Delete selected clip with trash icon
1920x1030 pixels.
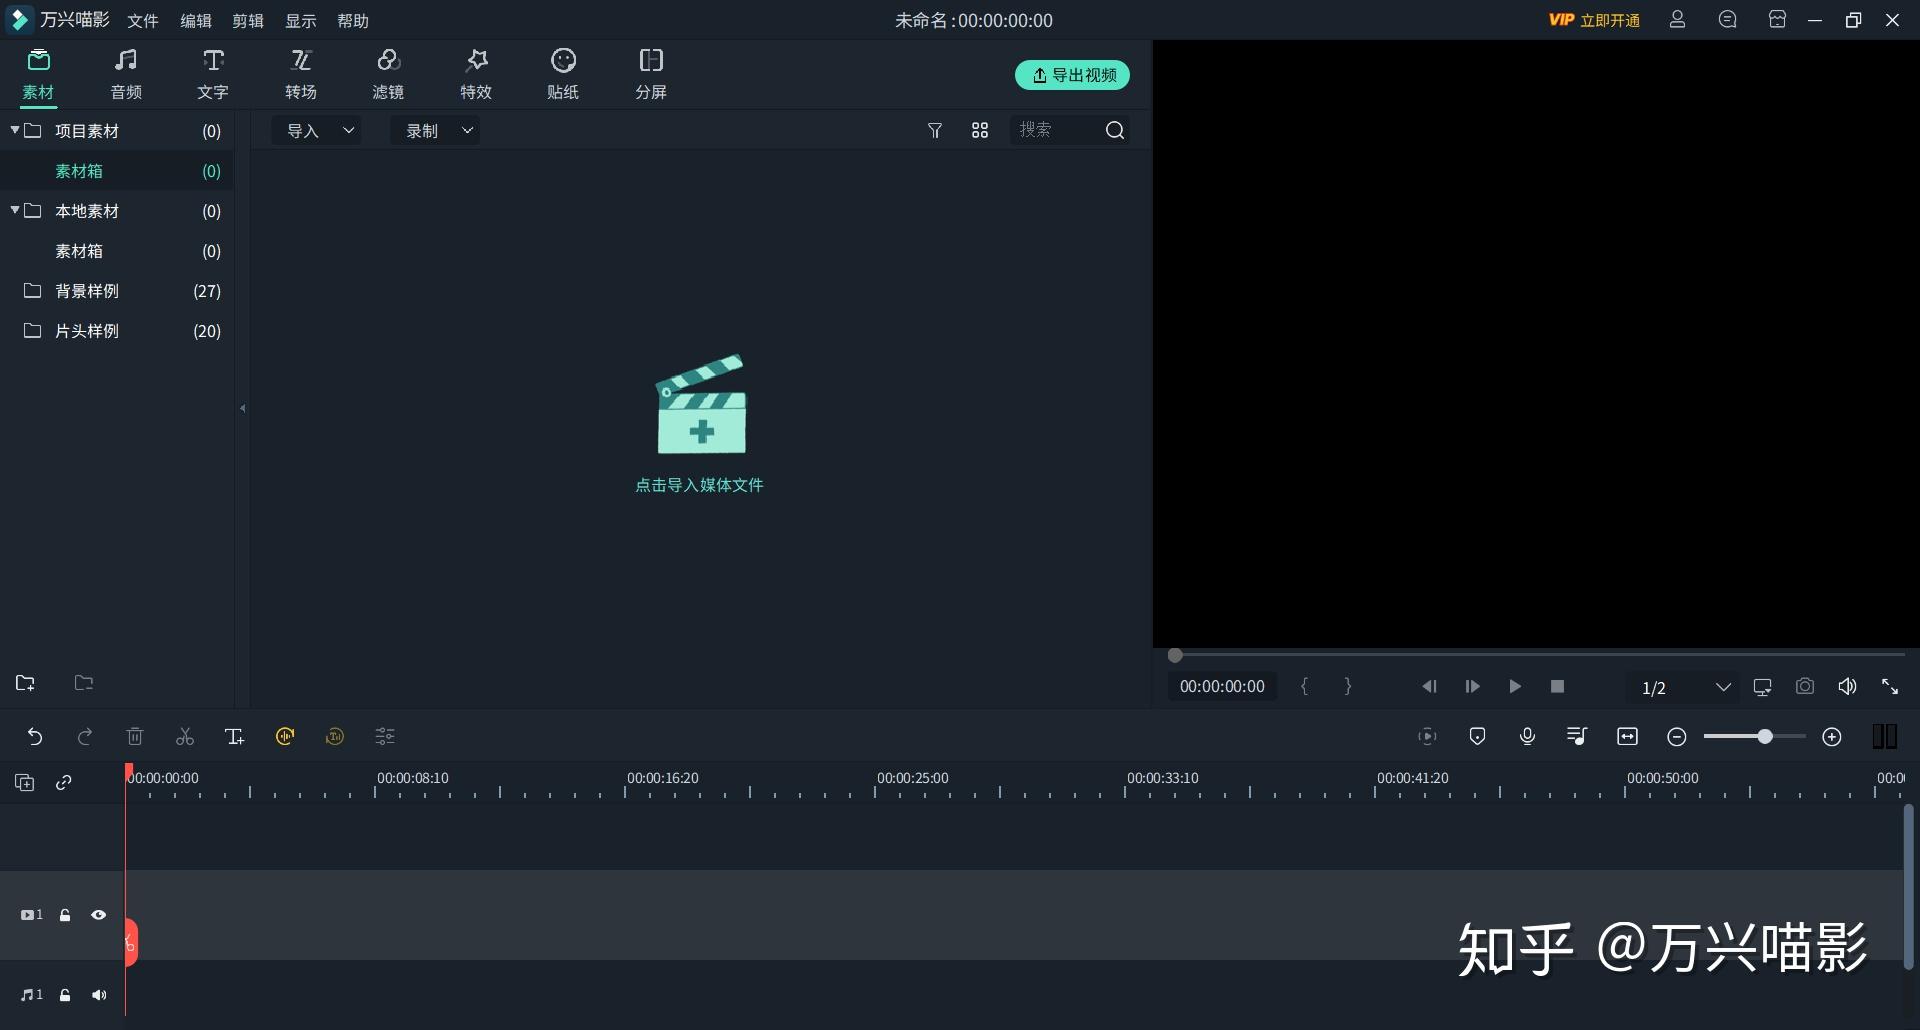pyautogui.click(x=135, y=737)
